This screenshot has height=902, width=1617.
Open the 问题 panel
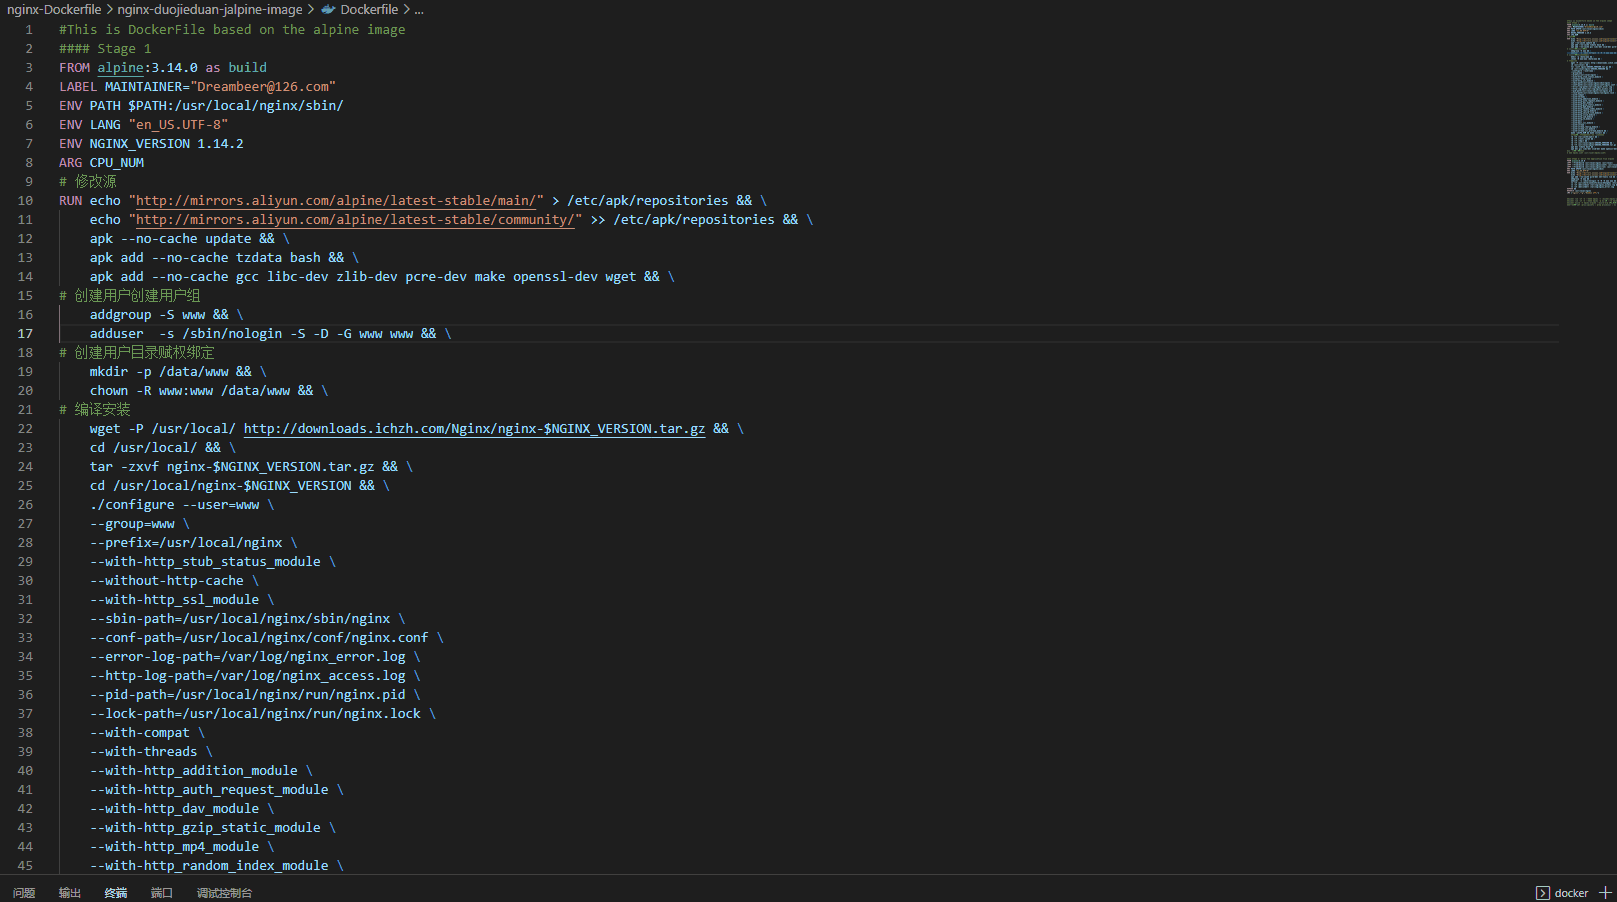click(x=23, y=892)
